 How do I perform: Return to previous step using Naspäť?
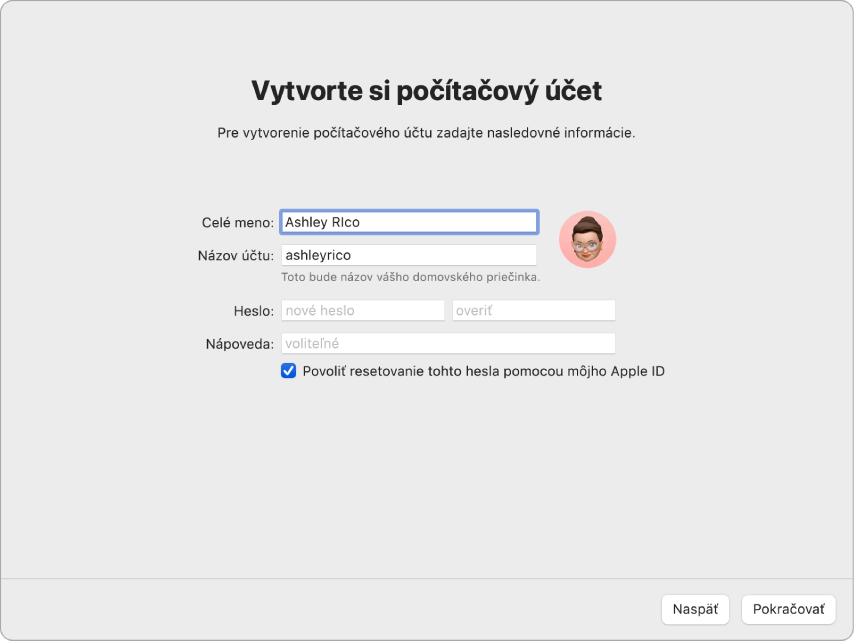(x=698, y=609)
